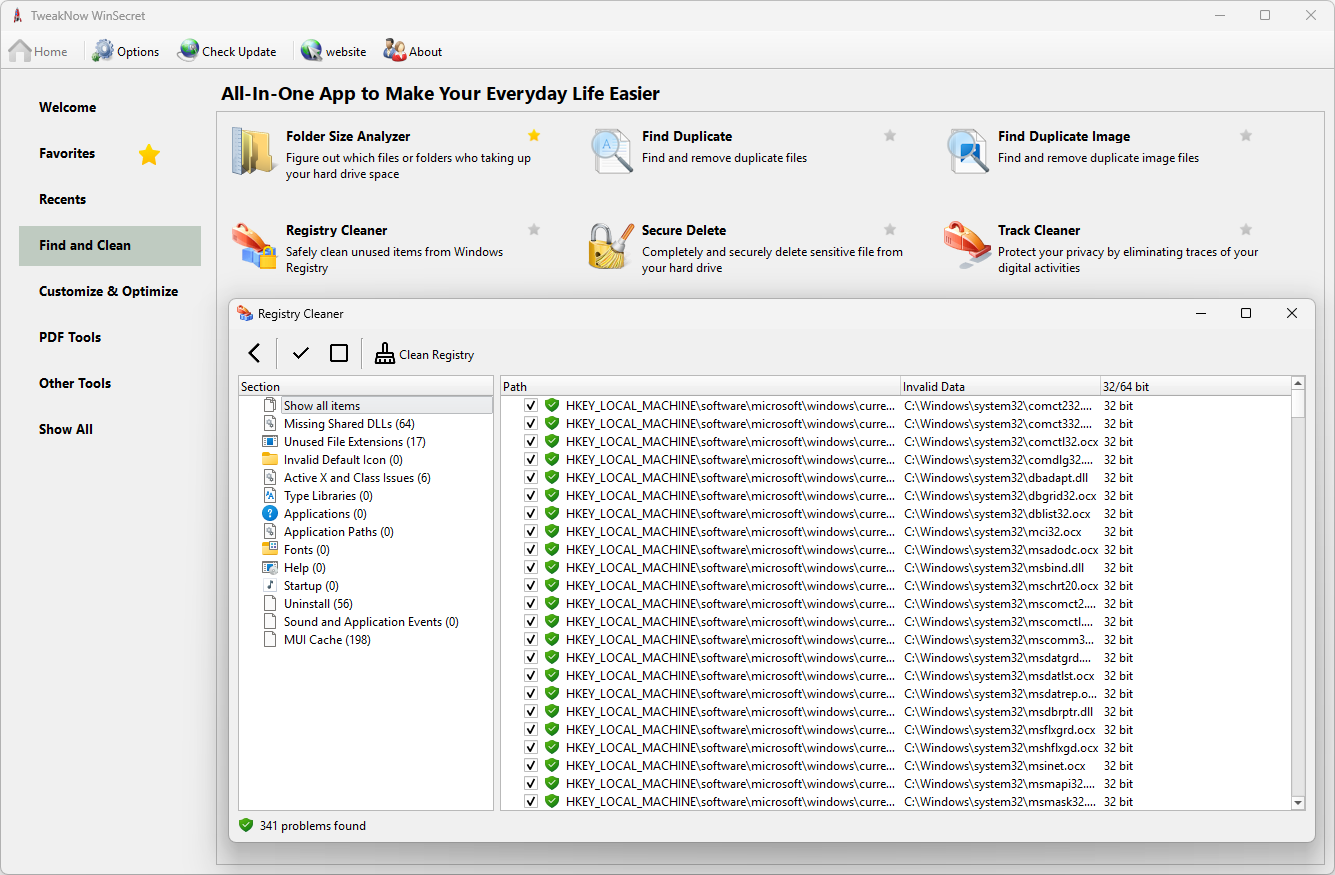Go back with the Registry Cleaner arrow
Screen dimensions: 1335x875
pyautogui.click(x=254, y=353)
